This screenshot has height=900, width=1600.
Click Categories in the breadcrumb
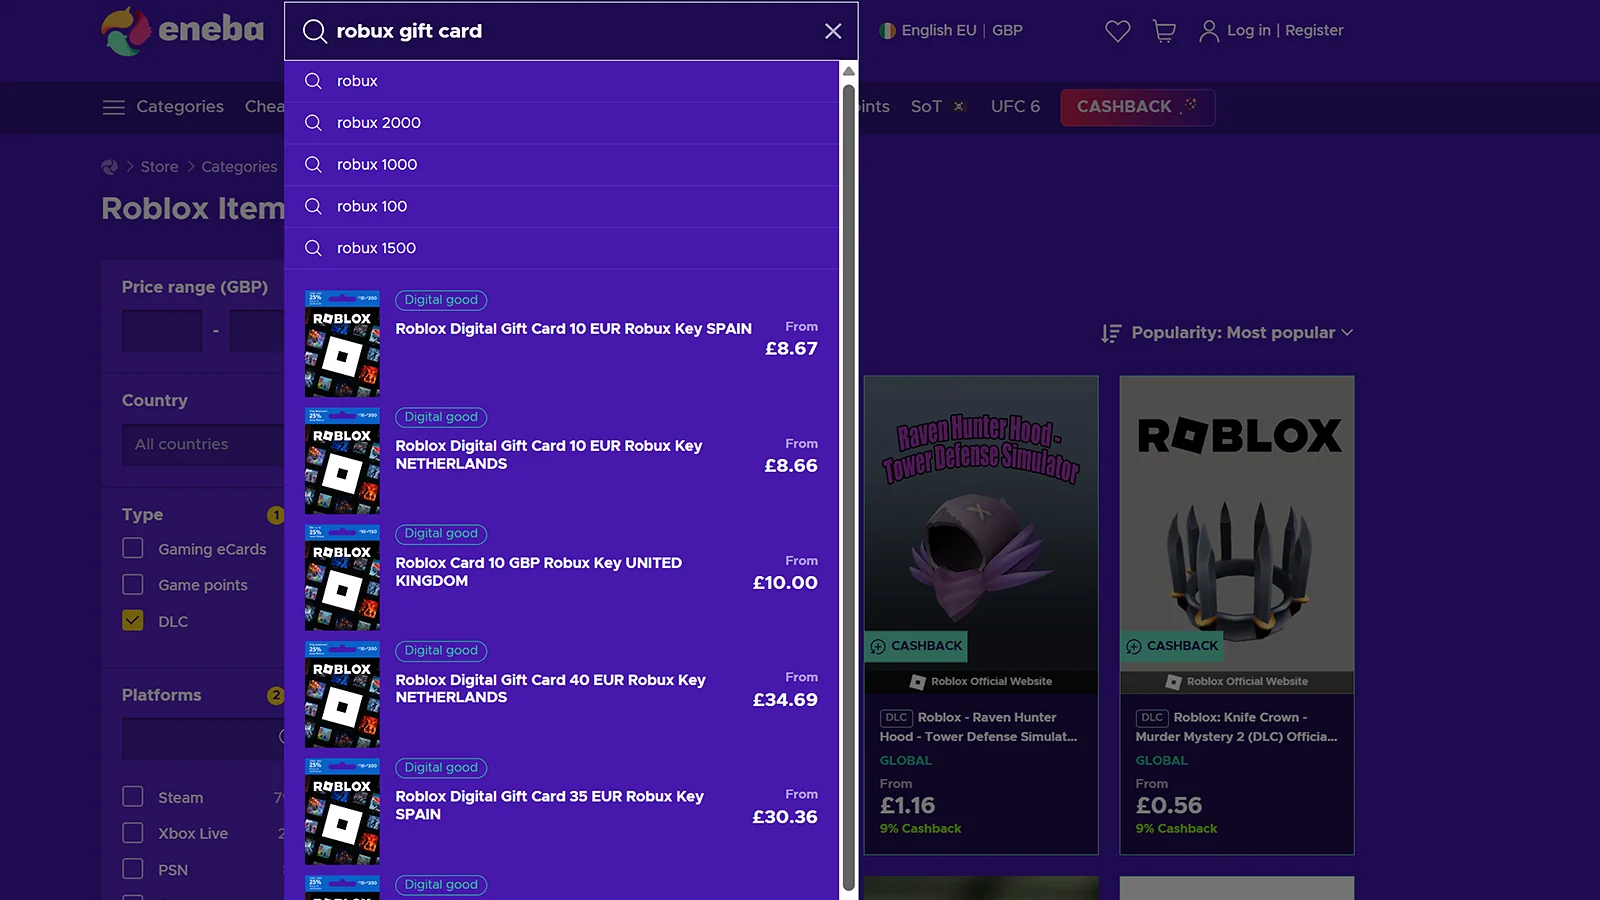[239, 167]
